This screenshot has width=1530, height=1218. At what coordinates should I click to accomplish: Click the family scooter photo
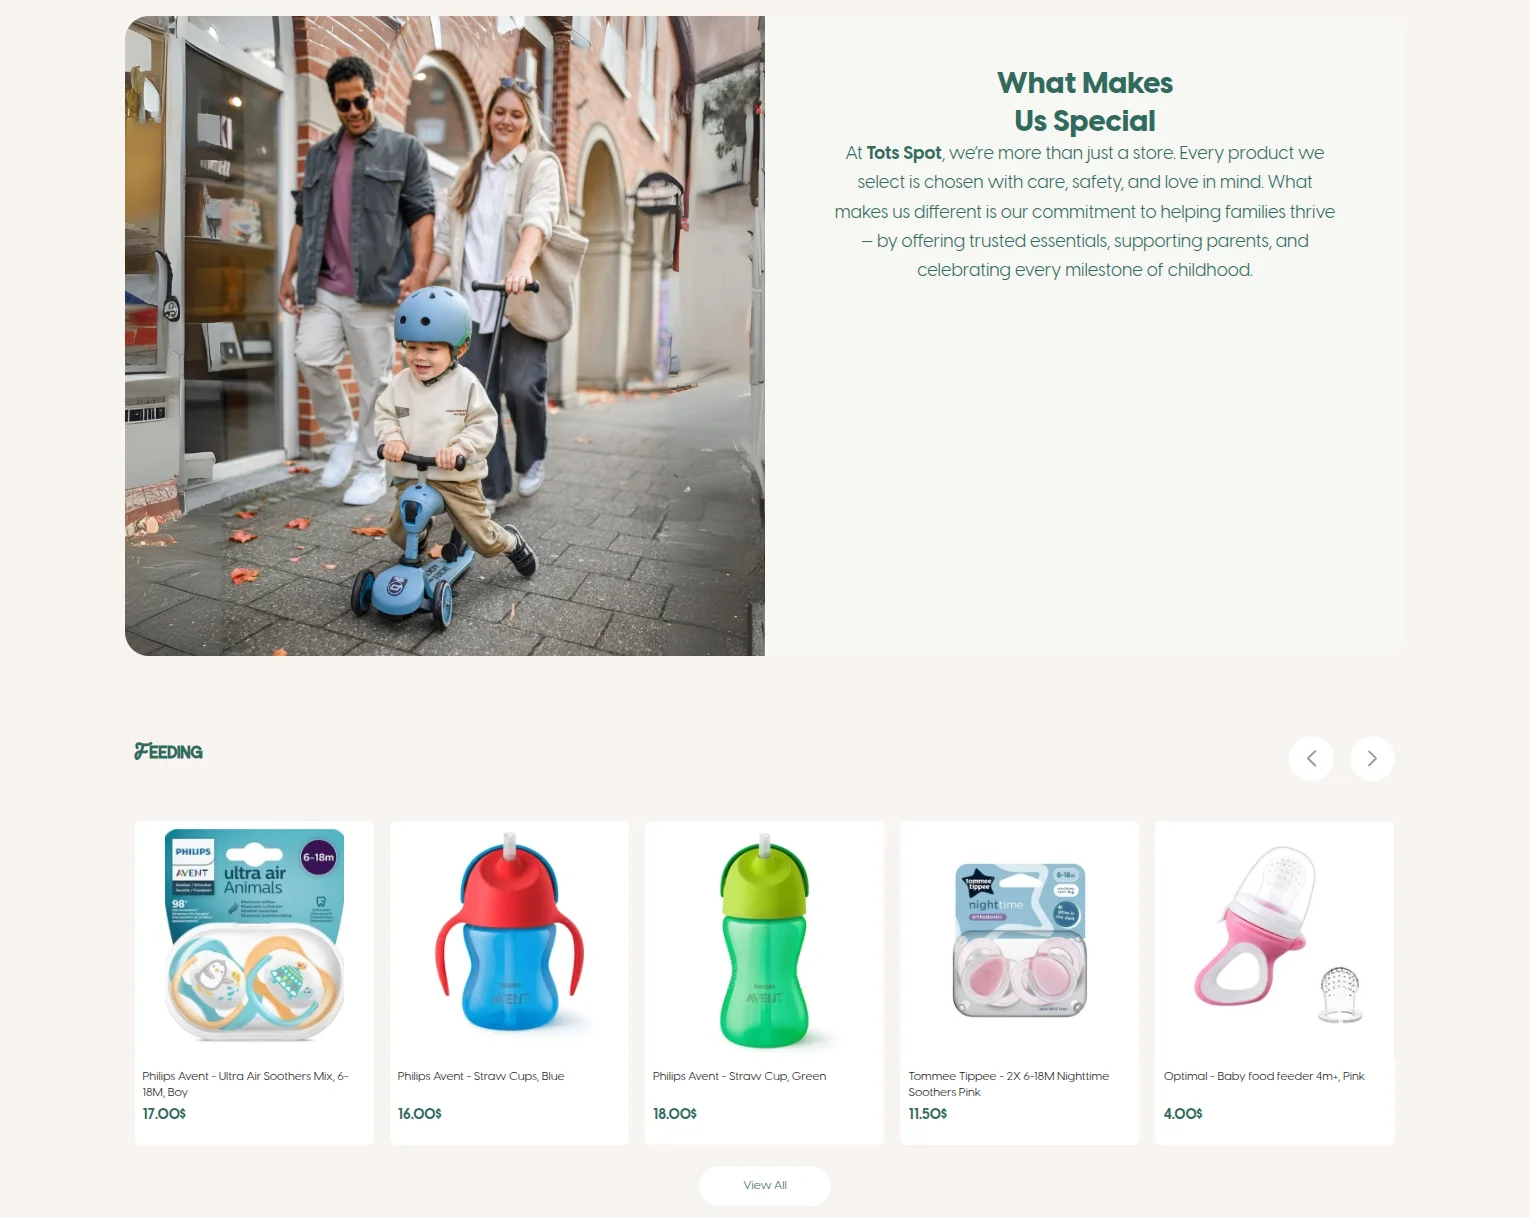point(445,336)
